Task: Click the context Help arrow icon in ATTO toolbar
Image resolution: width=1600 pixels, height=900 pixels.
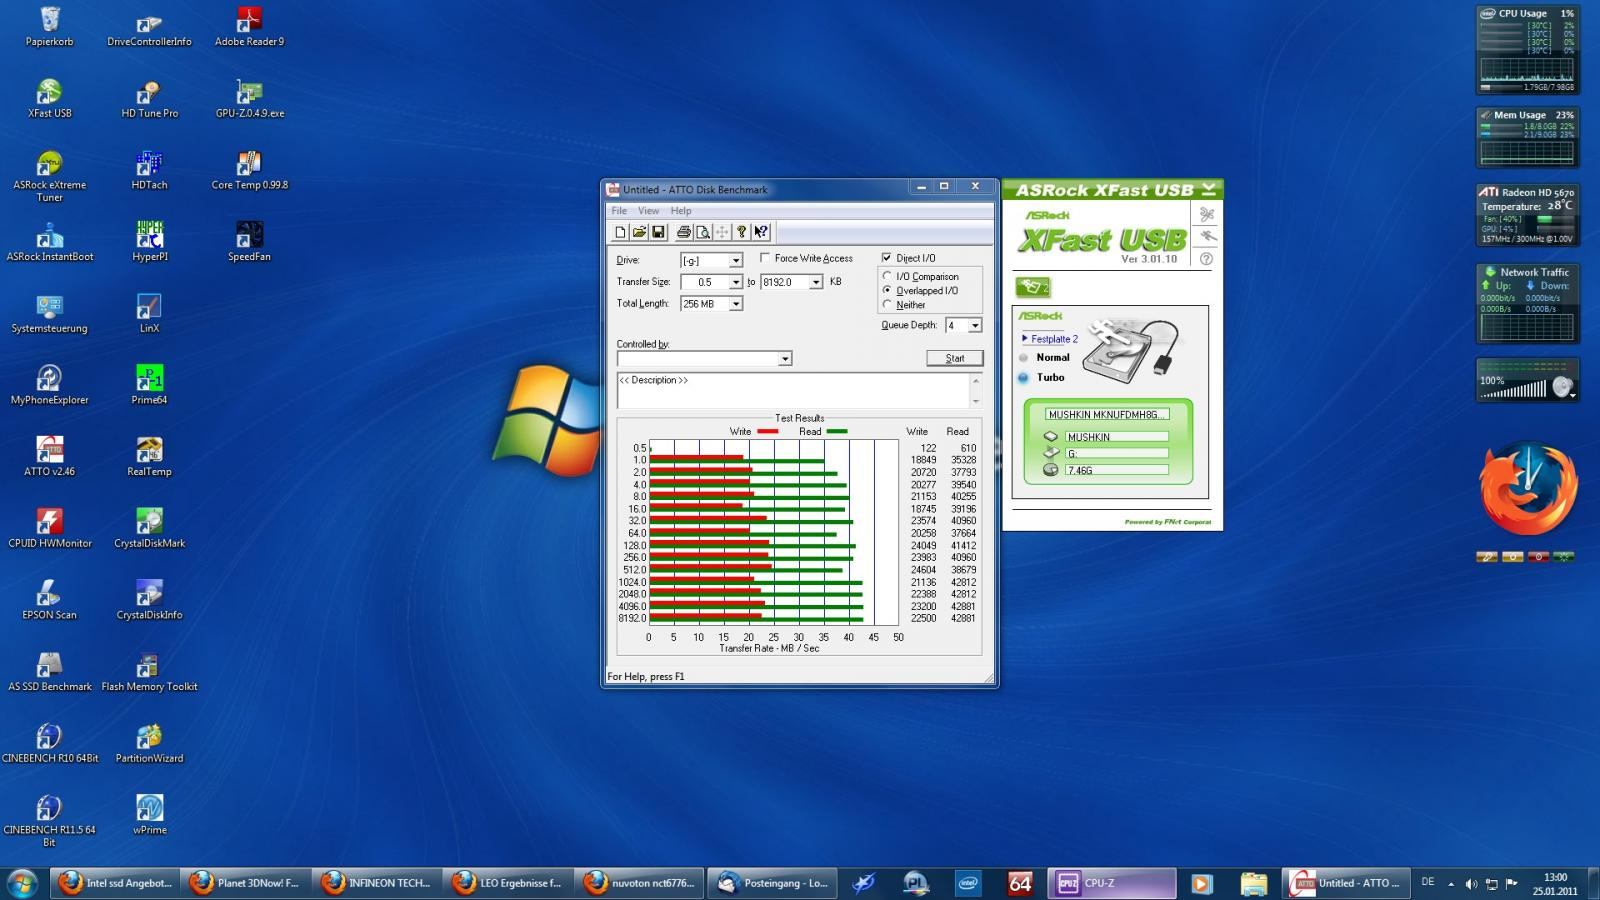Action: click(x=761, y=232)
